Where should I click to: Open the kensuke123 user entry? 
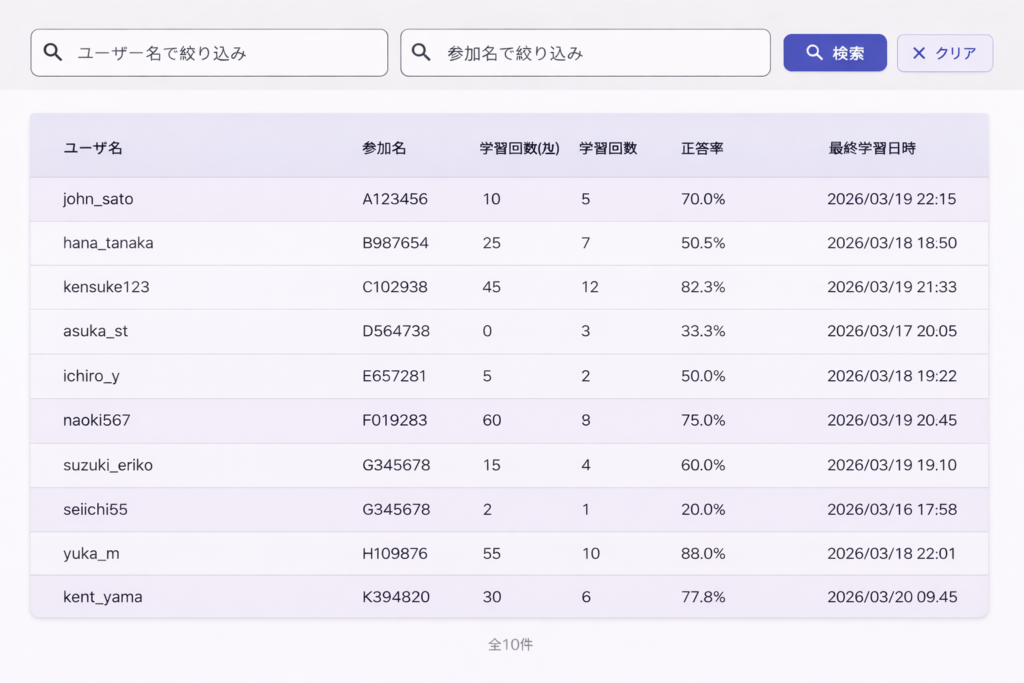[106, 287]
